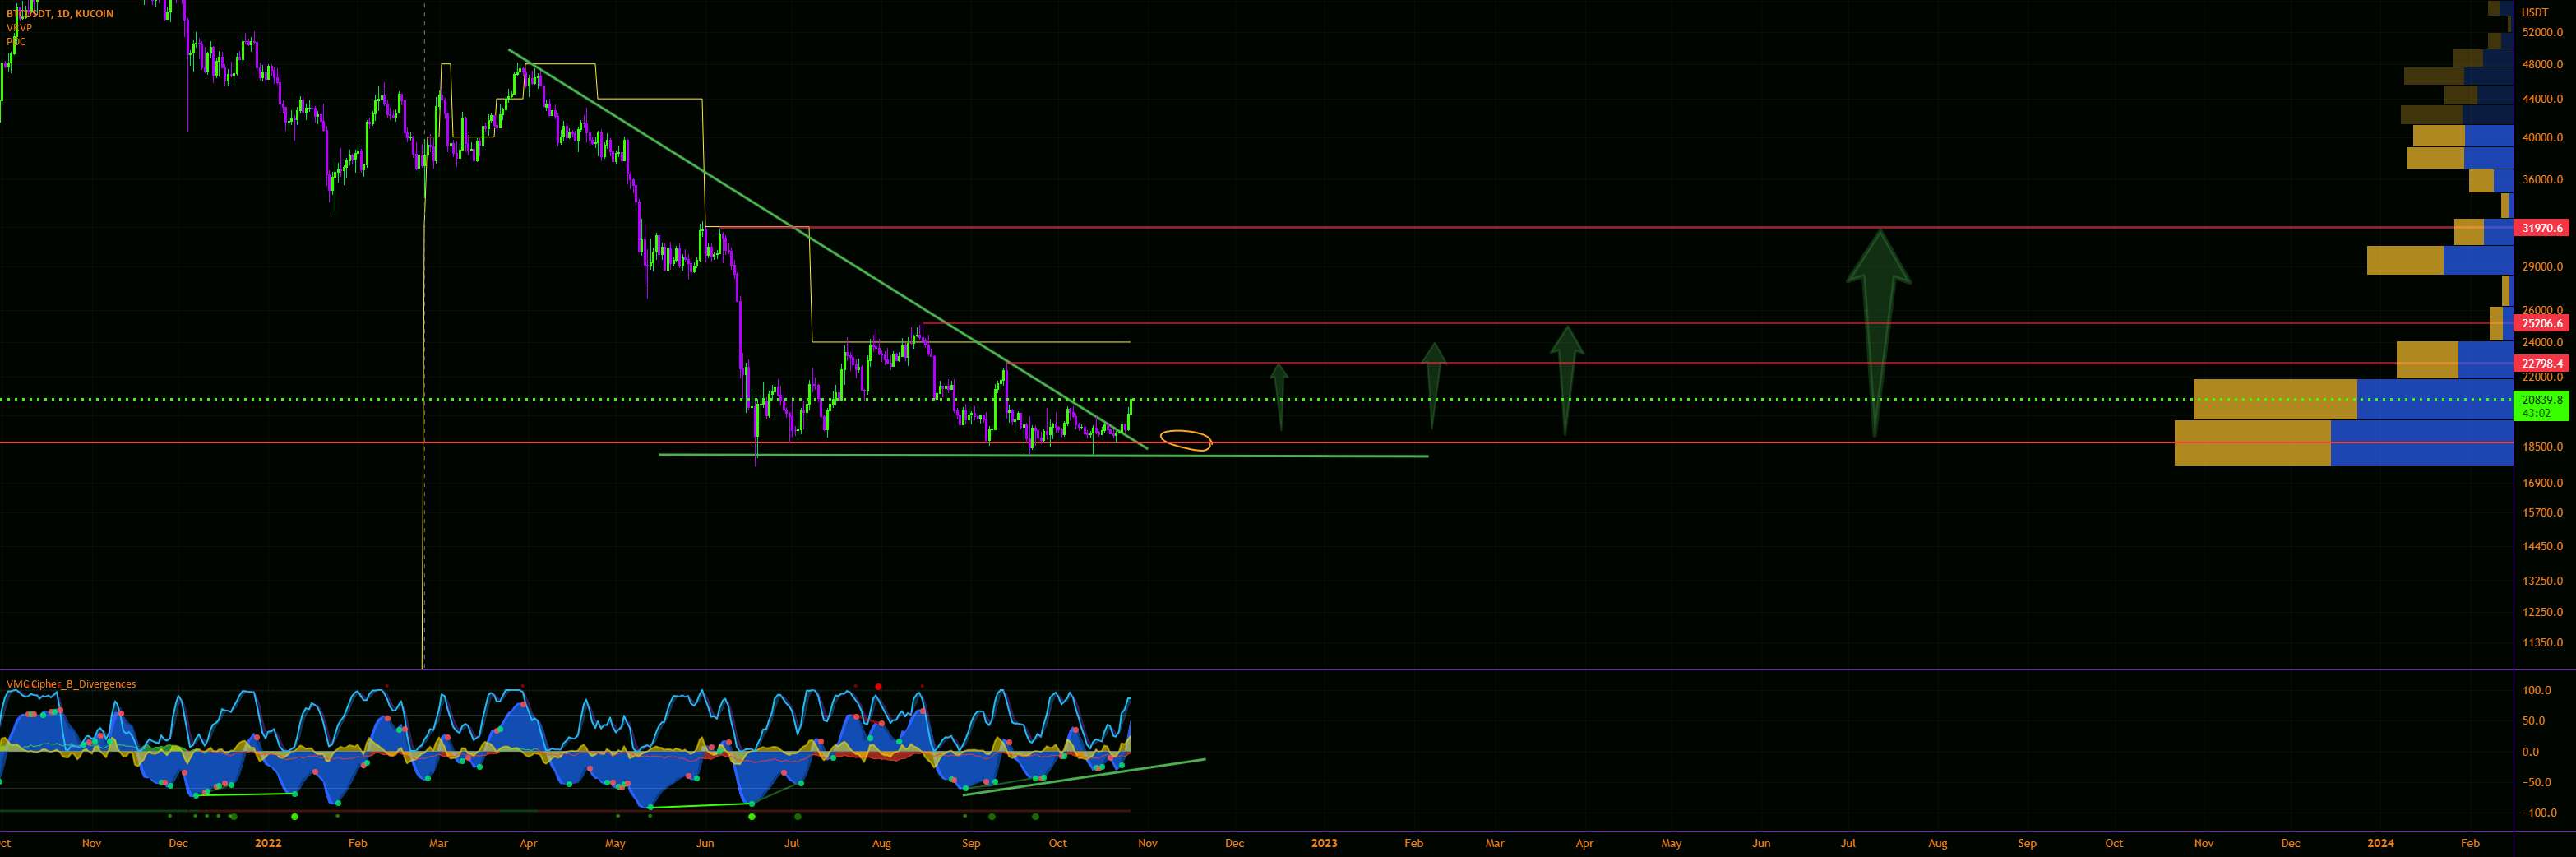This screenshot has width=2576, height=857.
Task: Click the red 22798.4 price label
Action: pyautogui.click(x=2542, y=363)
